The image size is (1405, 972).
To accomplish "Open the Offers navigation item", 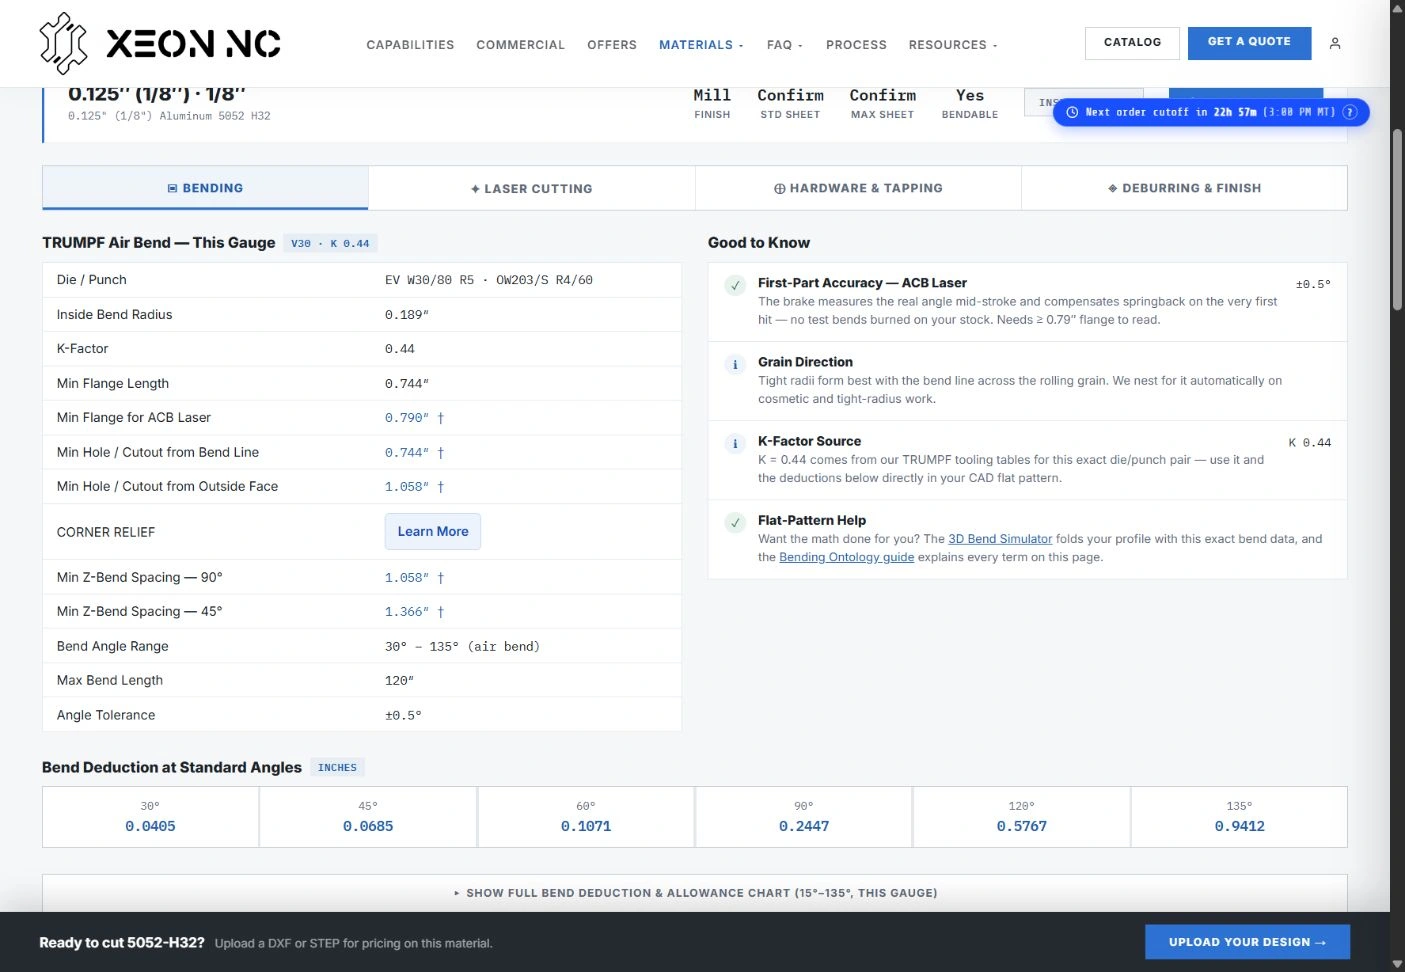I will (x=612, y=45).
